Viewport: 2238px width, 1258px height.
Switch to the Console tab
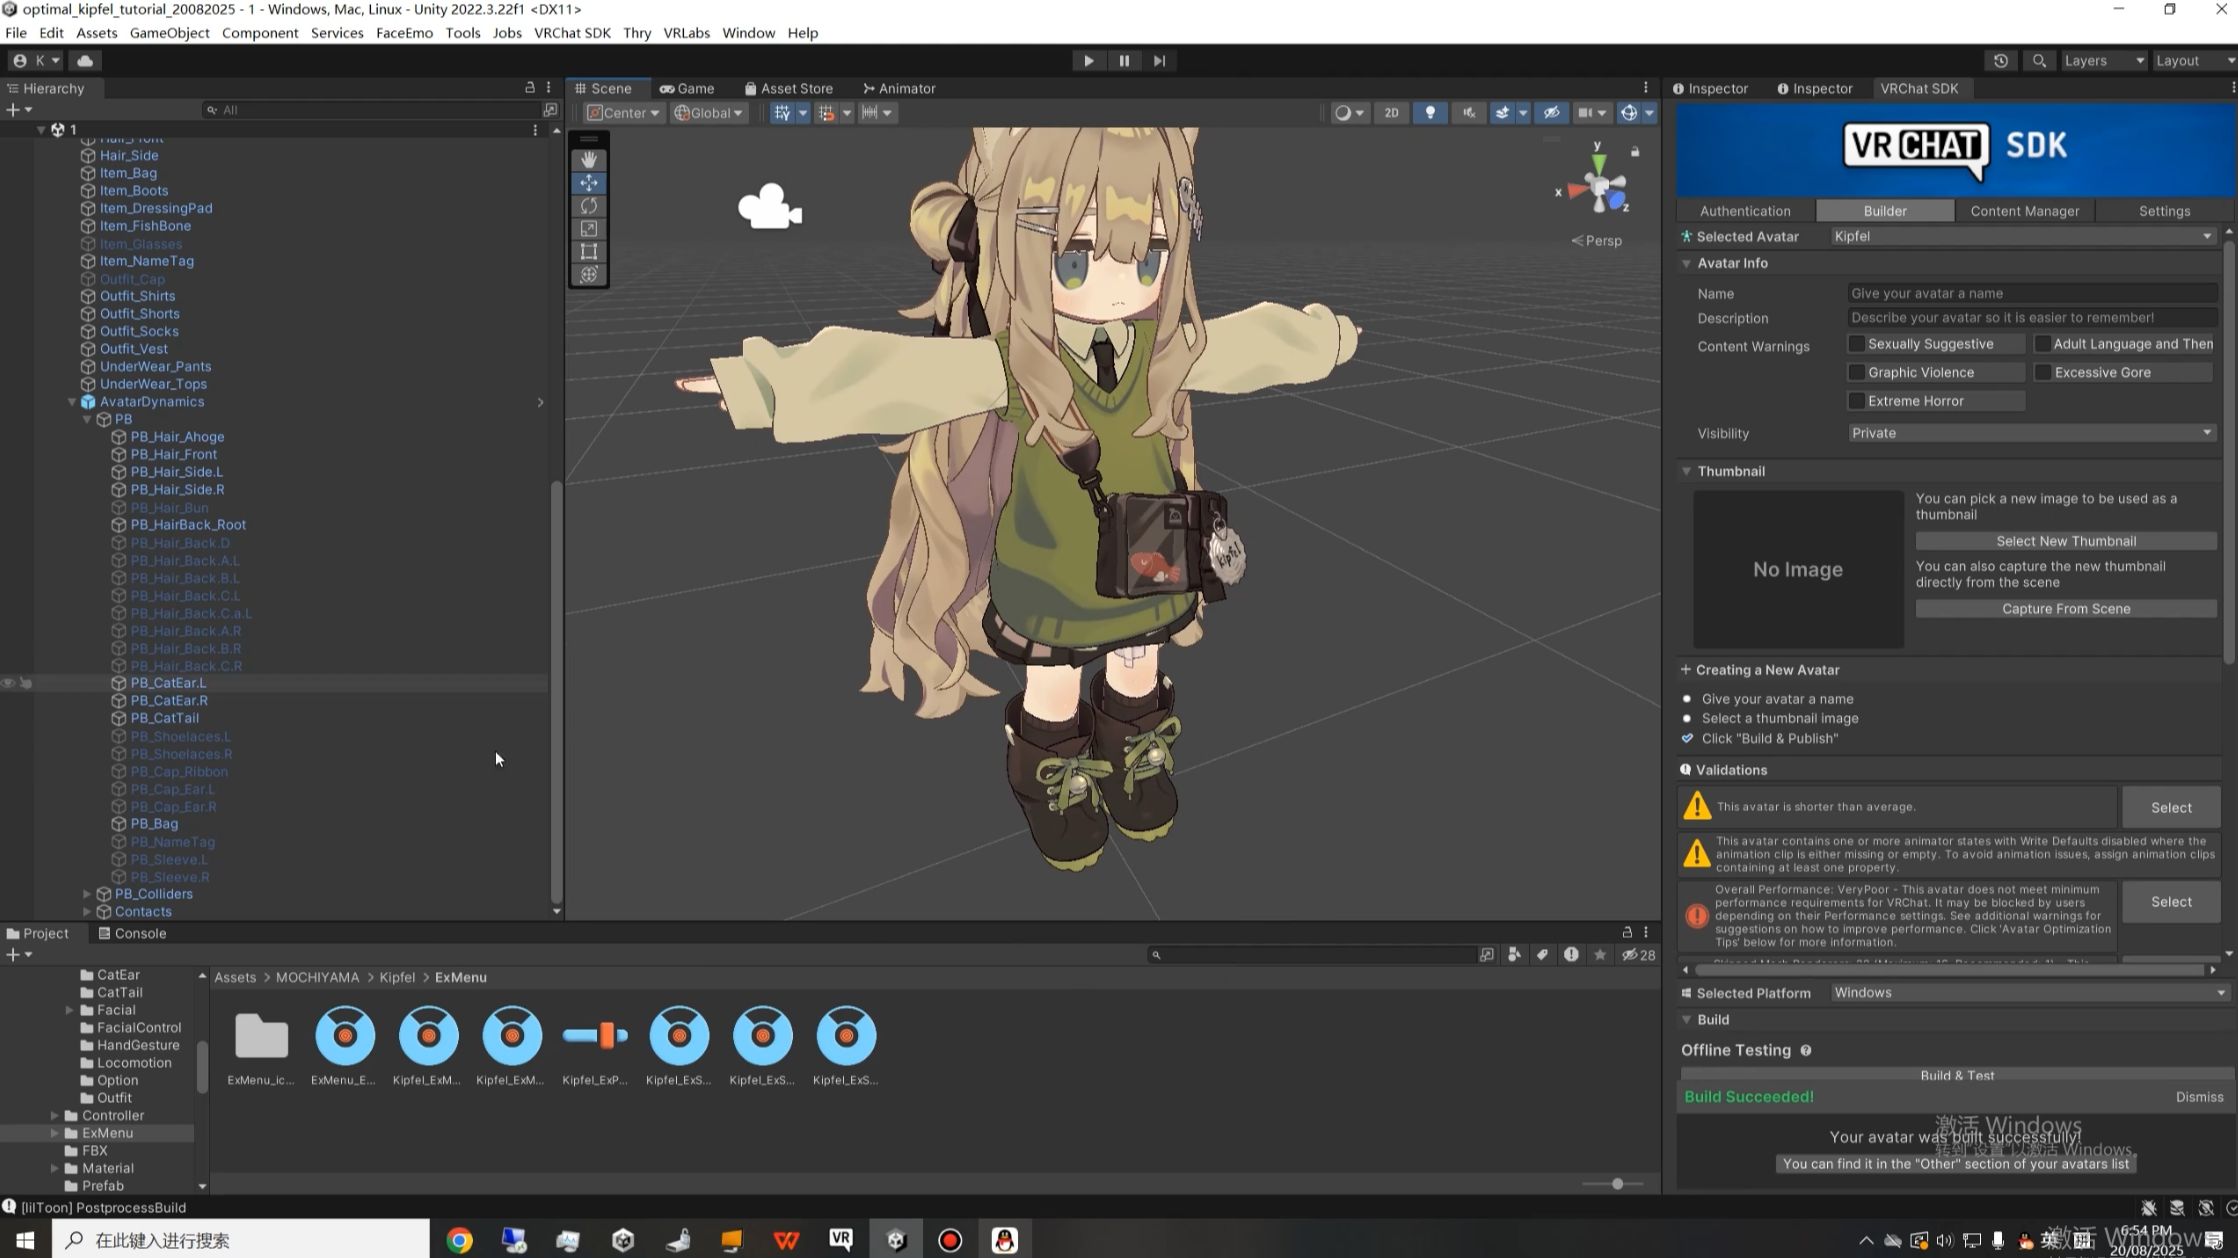click(x=132, y=934)
